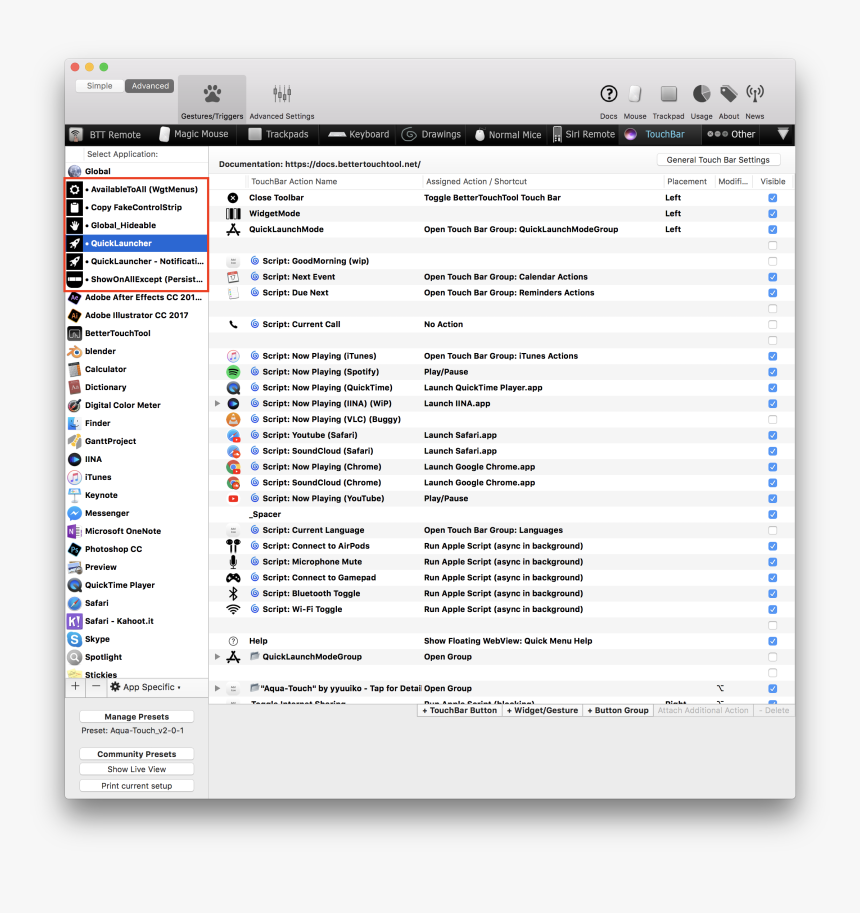Switch to the Other tab
This screenshot has width=860, height=913.
[x=731, y=135]
